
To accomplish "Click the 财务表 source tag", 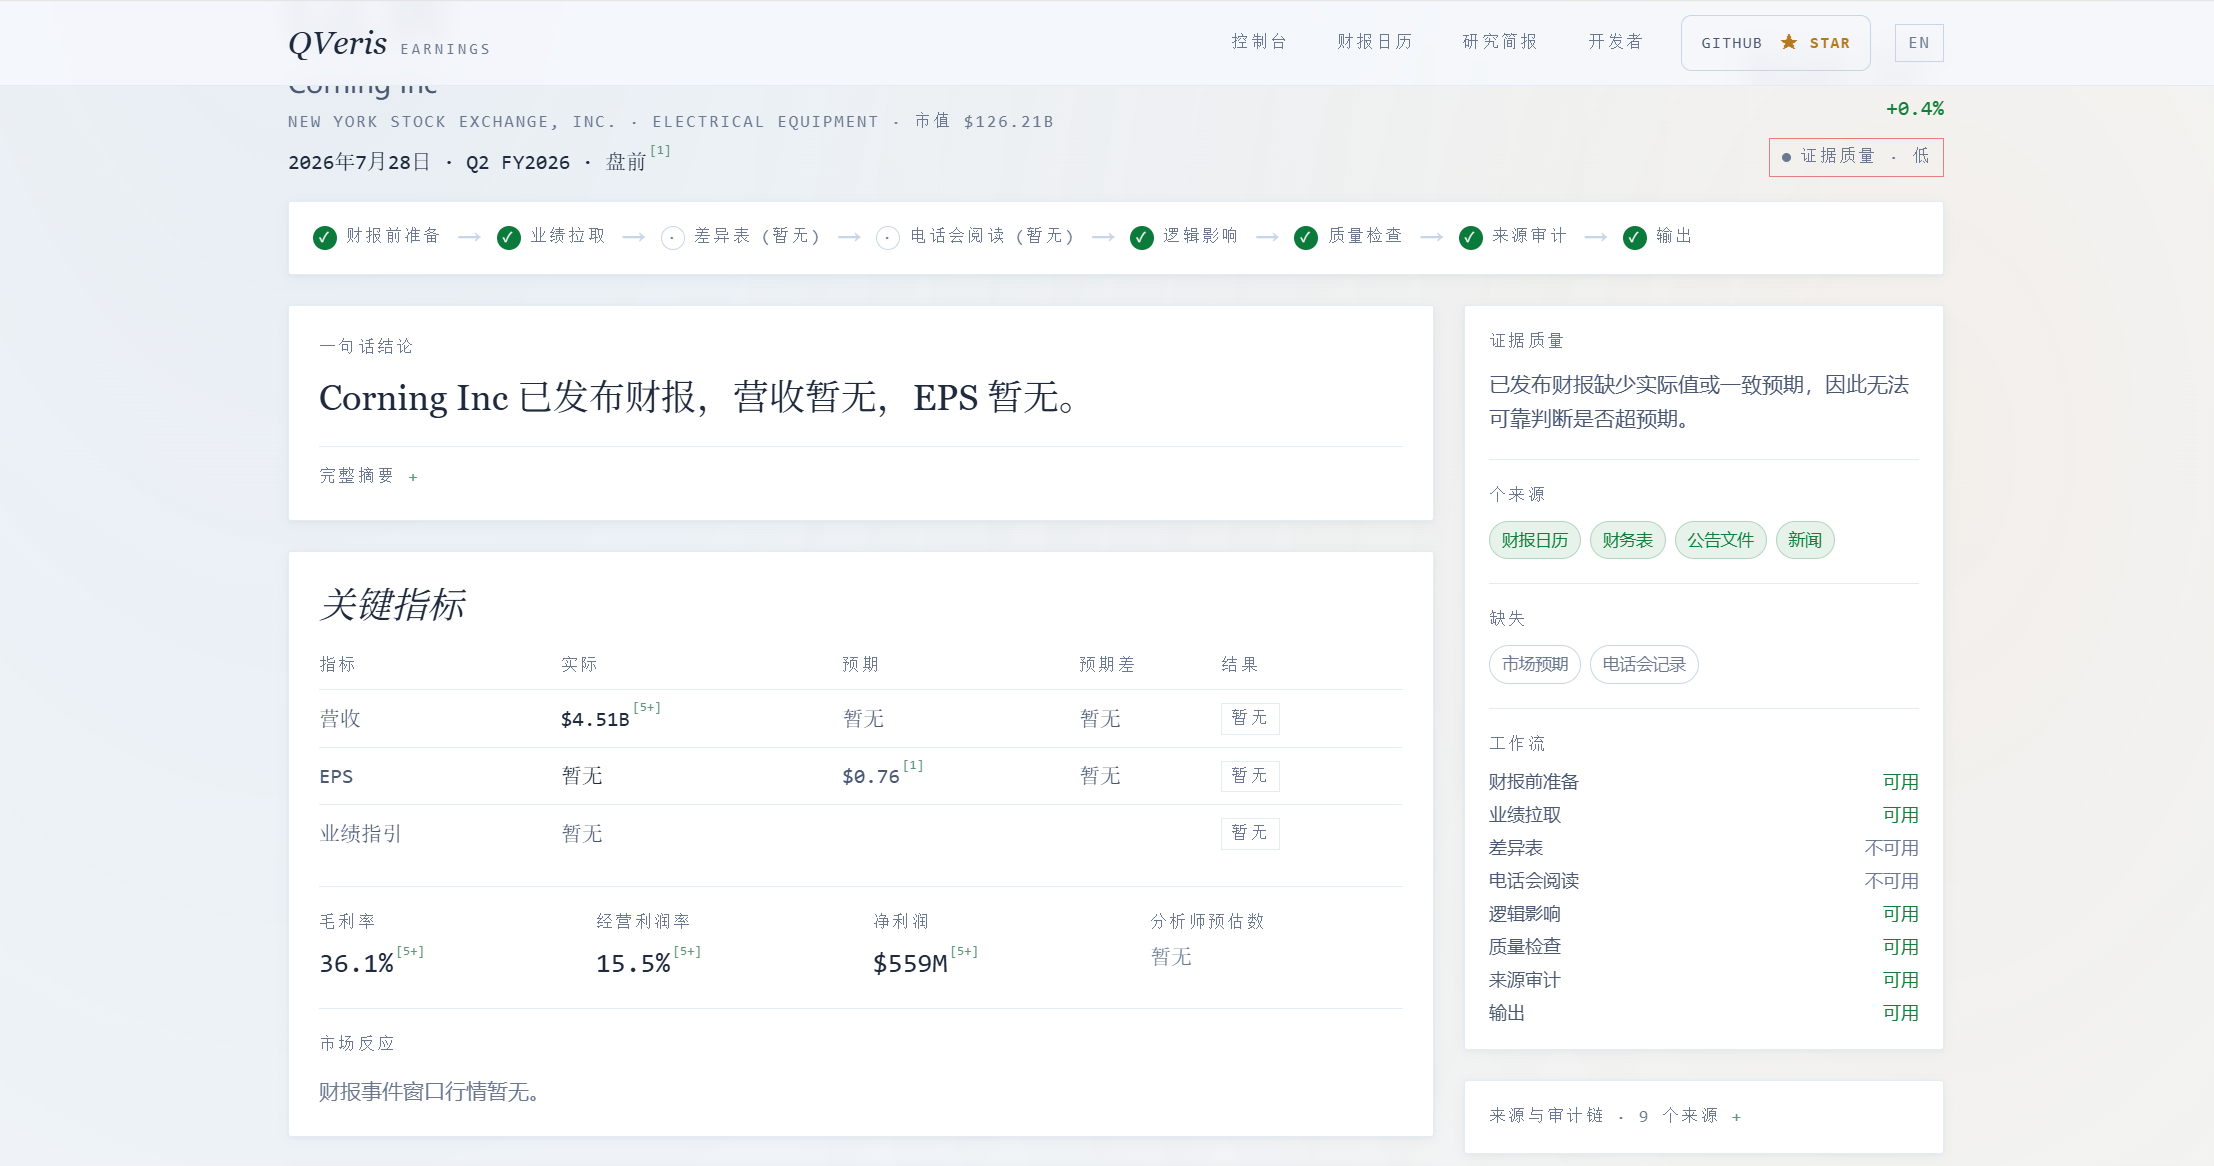I will click(x=1627, y=540).
